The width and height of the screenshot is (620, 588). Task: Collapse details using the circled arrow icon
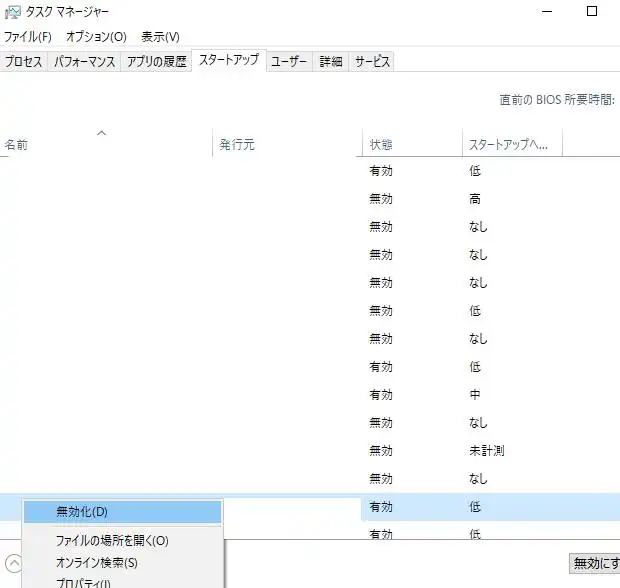coord(12,563)
